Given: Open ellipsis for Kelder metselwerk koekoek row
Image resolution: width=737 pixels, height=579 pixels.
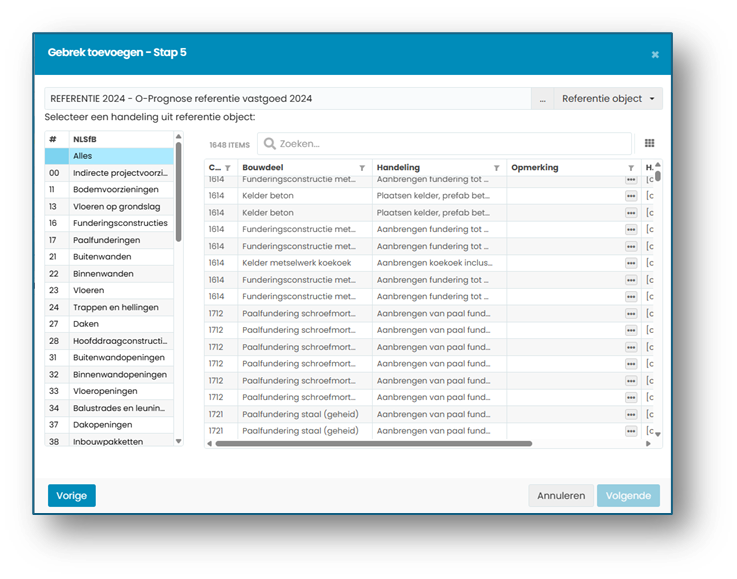Looking at the screenshot, I should tap(631, 263).
